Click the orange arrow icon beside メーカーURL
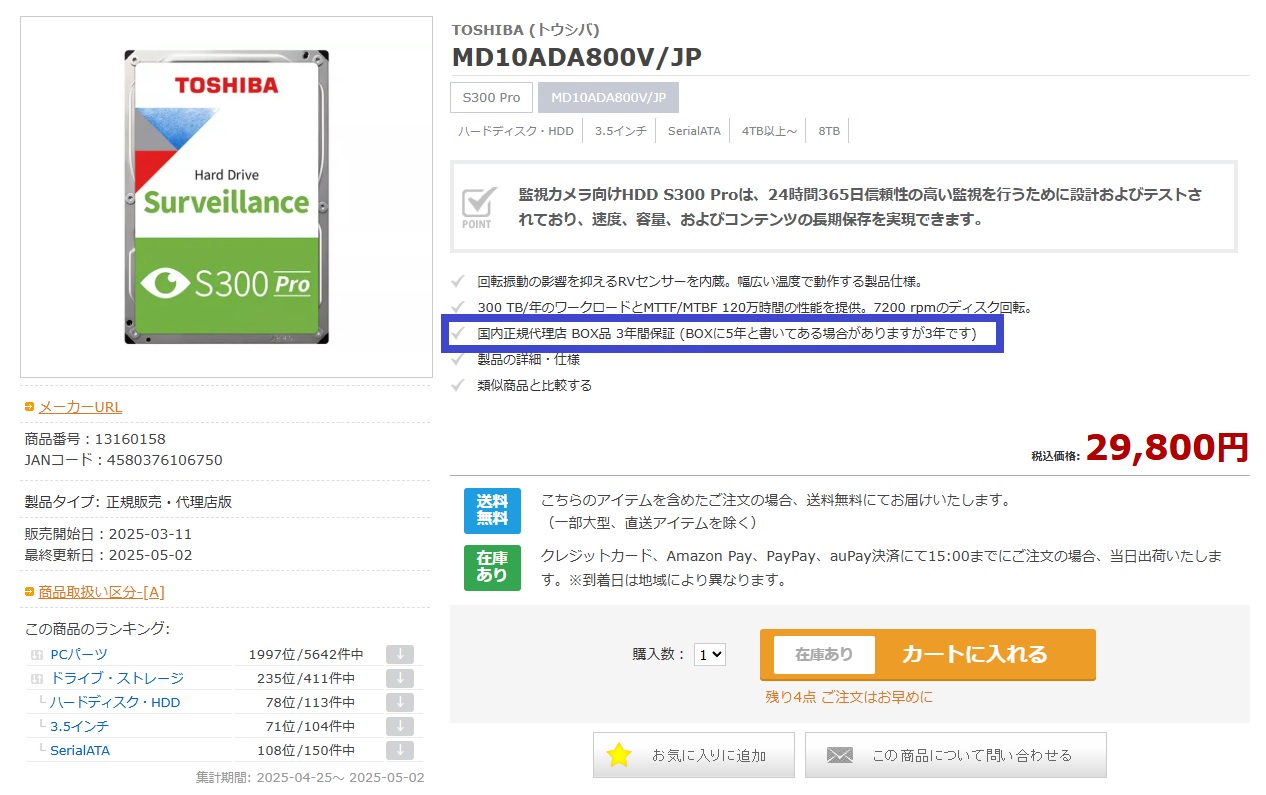1266x795 pixels. coord(30,407)
